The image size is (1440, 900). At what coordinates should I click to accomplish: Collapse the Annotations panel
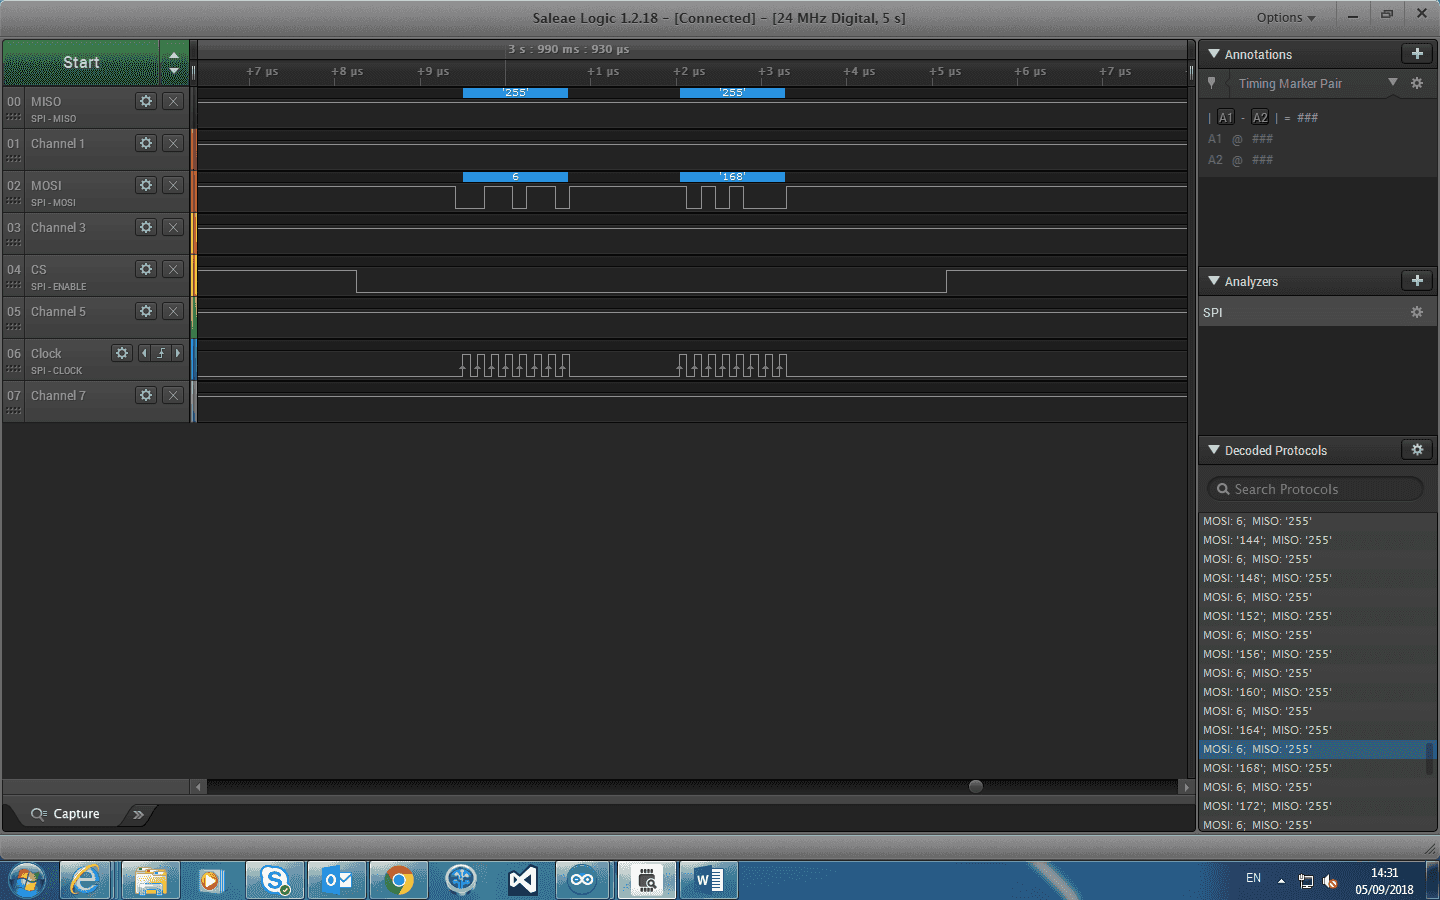(1214, 54)
